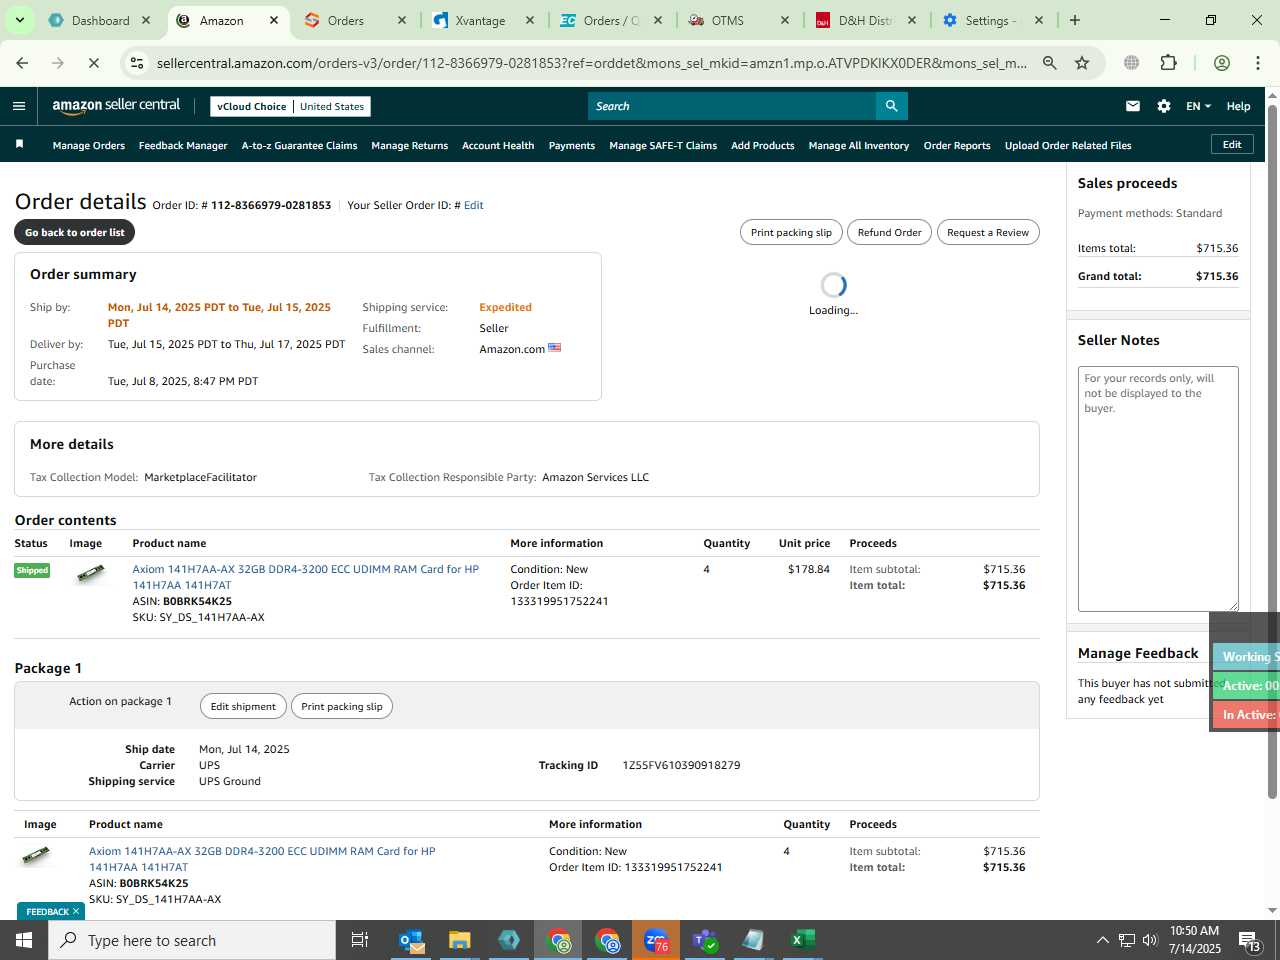The width and height of the screenshot is (1280, 960).
Task: Open Add Products menu
Action: pos(763,146)
